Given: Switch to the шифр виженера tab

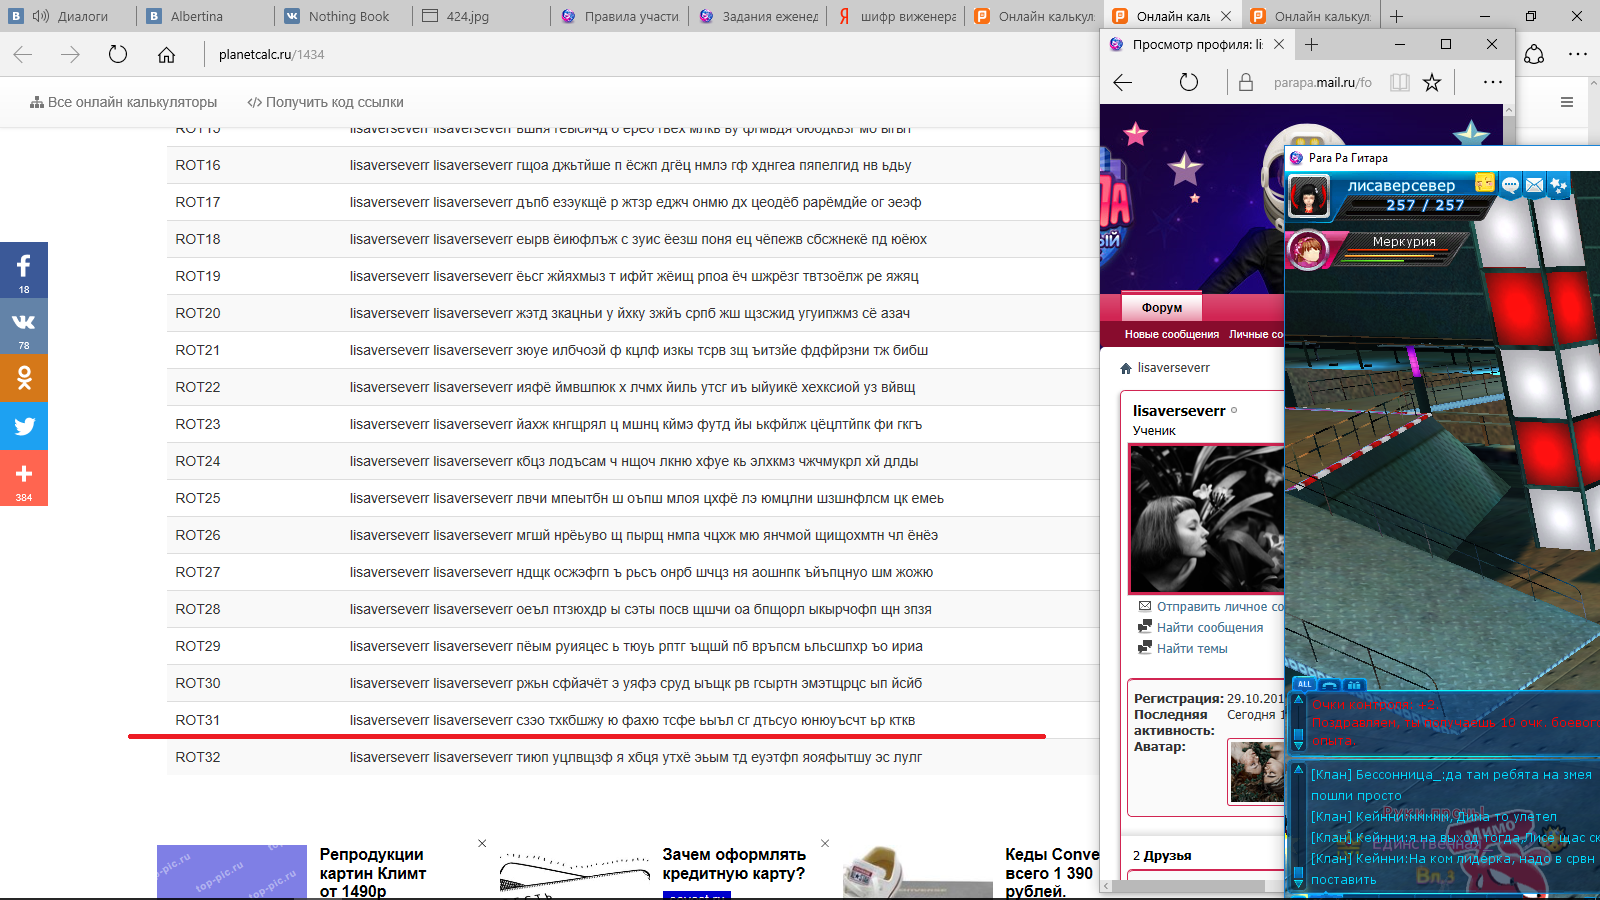Looking at the screenshot, I should click(x=895, y=16).
